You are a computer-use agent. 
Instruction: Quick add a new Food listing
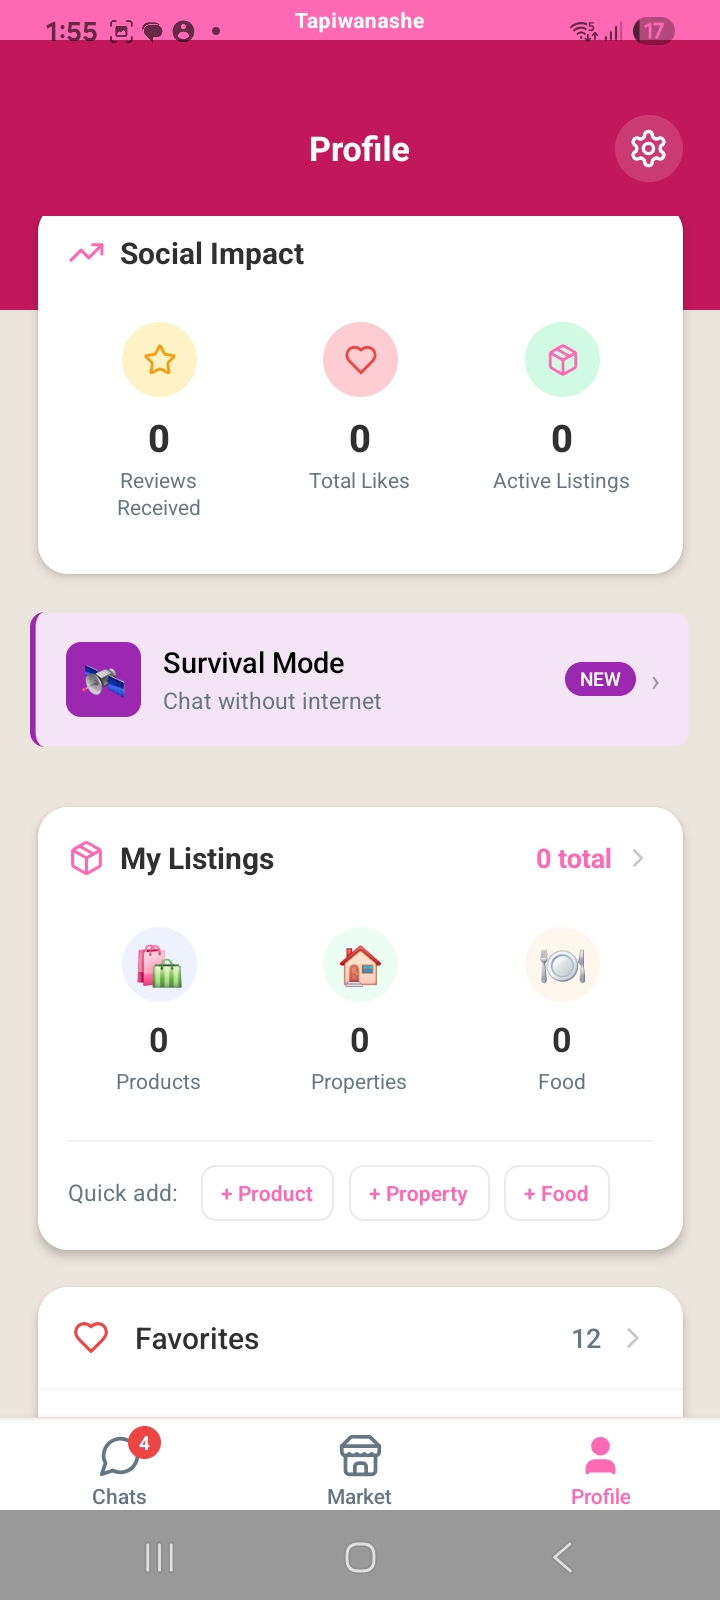click(557, 1193)
